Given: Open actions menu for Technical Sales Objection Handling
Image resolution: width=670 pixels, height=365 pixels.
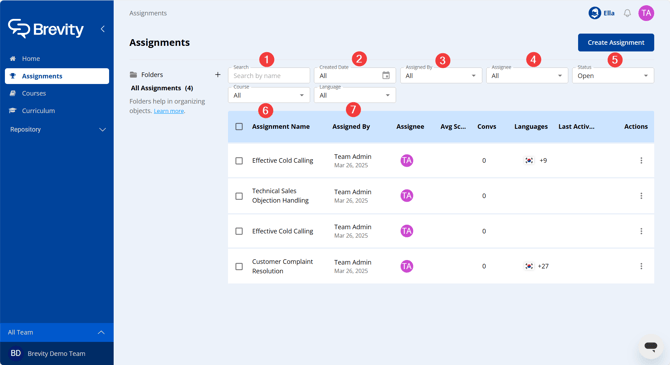Looking at the screenshot, I should click(x=641, y=196).
